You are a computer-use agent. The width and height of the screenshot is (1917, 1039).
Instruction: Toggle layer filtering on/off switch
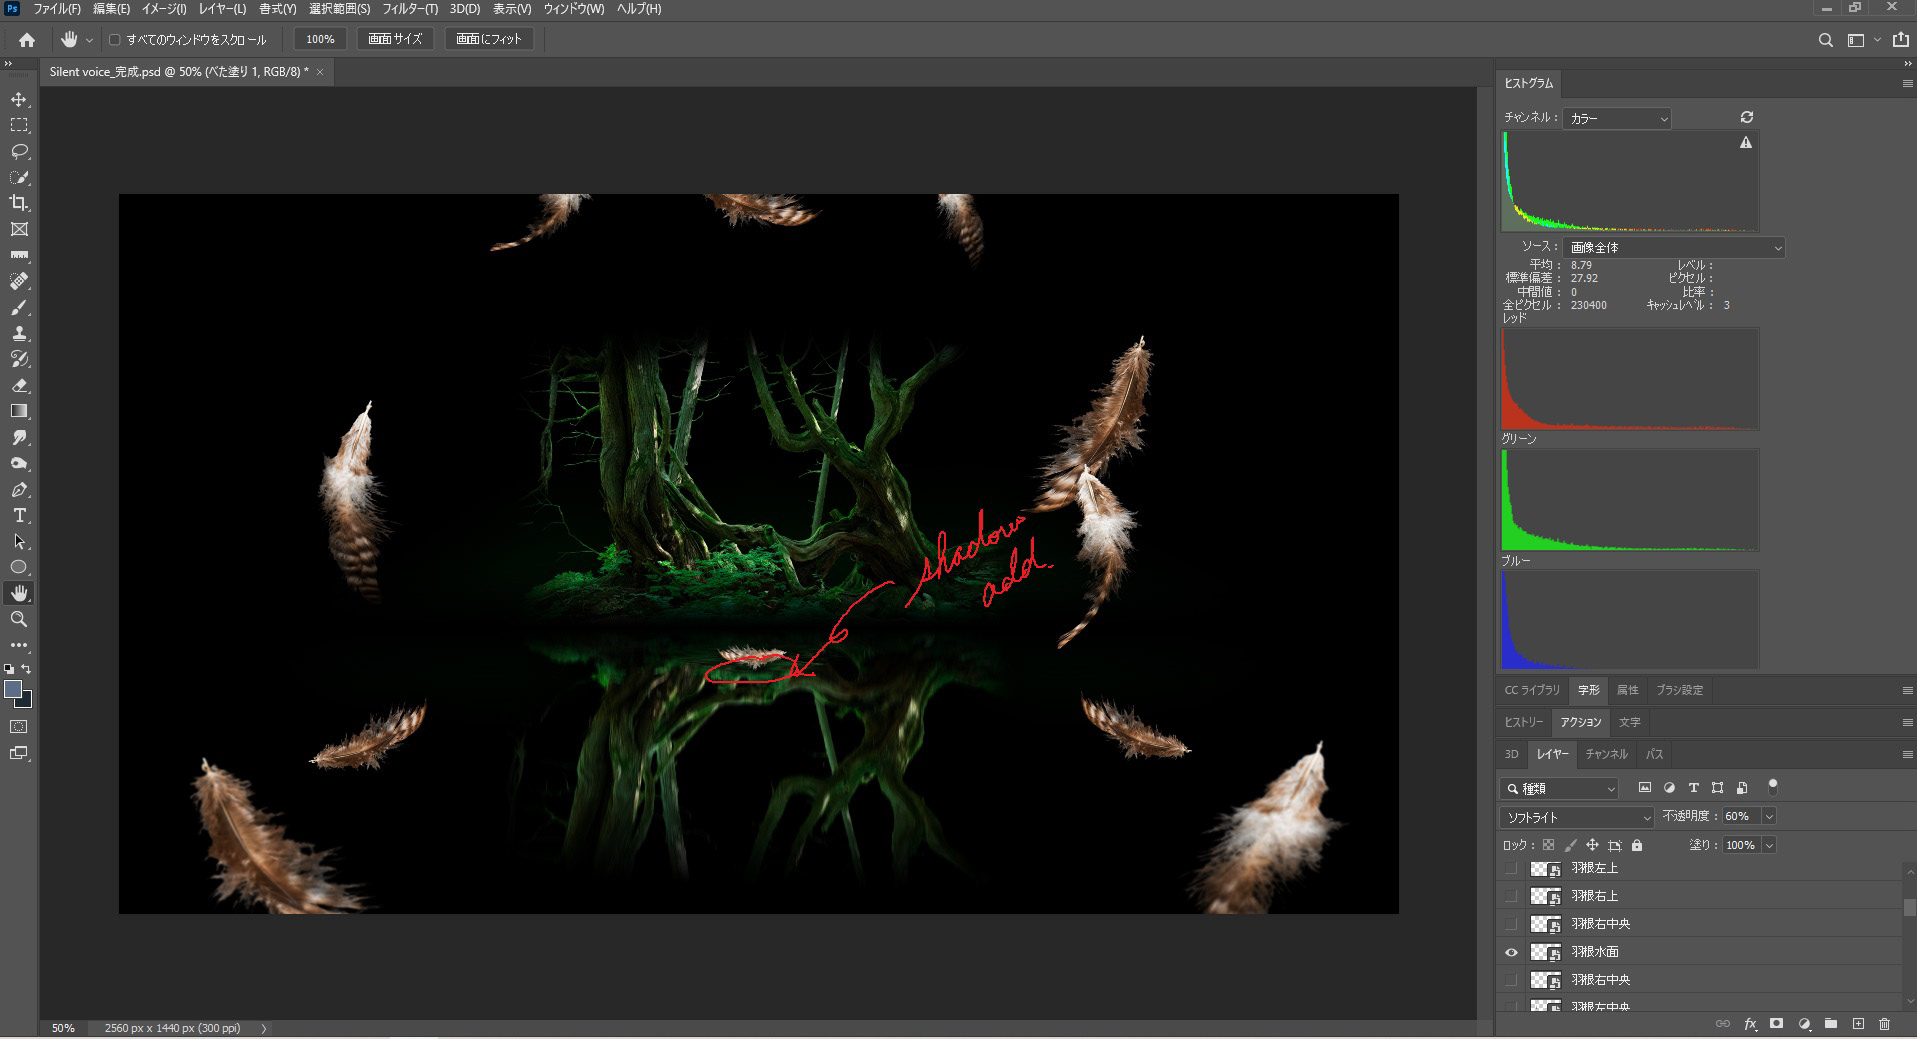pyautogui.click(x=1773, y=786)
